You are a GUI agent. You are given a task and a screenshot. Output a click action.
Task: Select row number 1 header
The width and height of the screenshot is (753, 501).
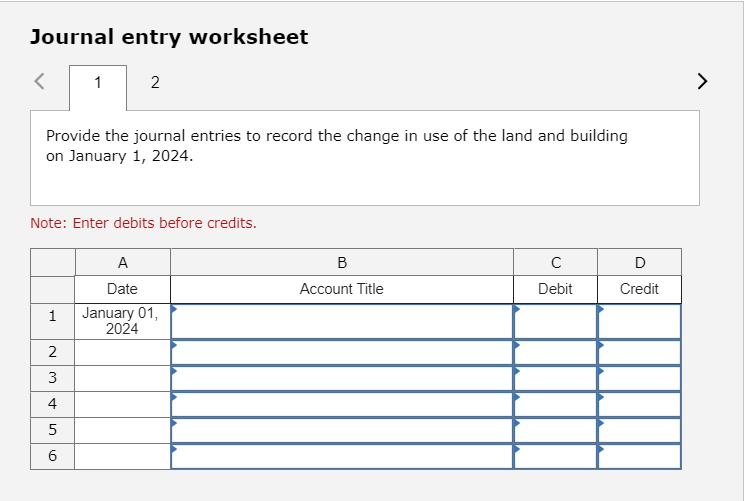[52, 321]
